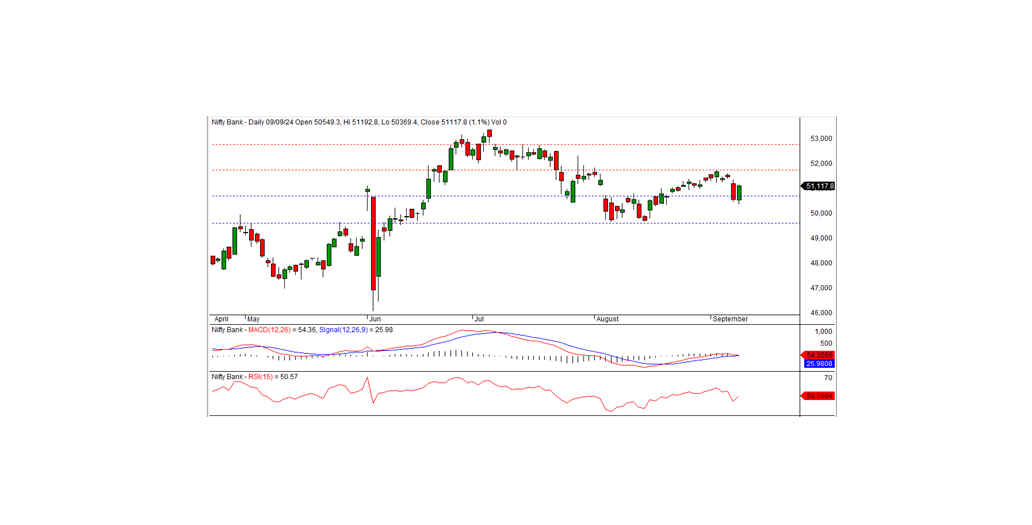The width and height of the screenshot is (1032, 525).
Task: Click the red MACD value marker
Action: [819, 355]
